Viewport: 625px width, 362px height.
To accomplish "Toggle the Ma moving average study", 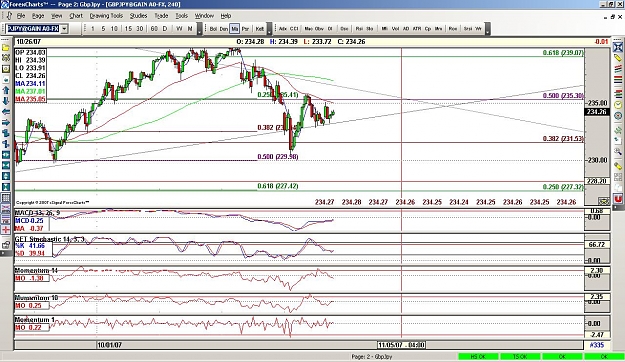I will [234, 29].
